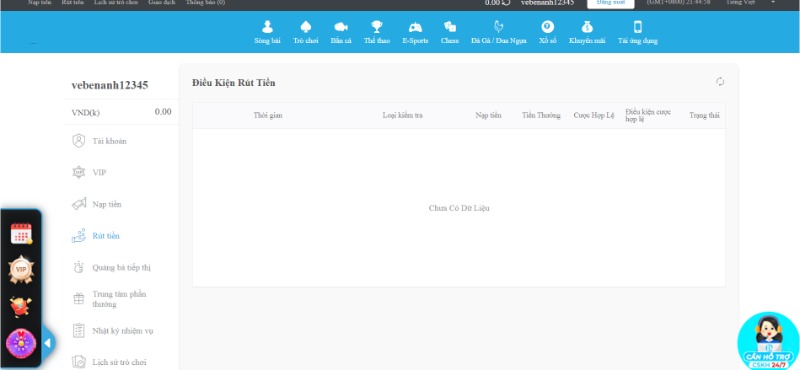The height and width of the screenshot is (370, 800).
Task: Open the calendar check-in floating icon
Action: [21, 234]
